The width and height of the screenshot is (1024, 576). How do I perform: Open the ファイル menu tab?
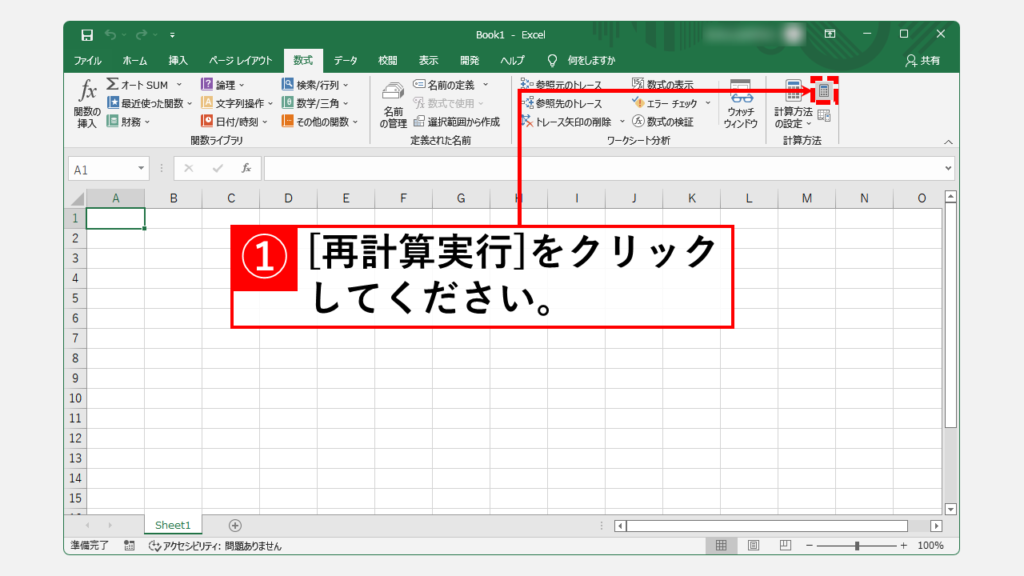coord(88,61)
